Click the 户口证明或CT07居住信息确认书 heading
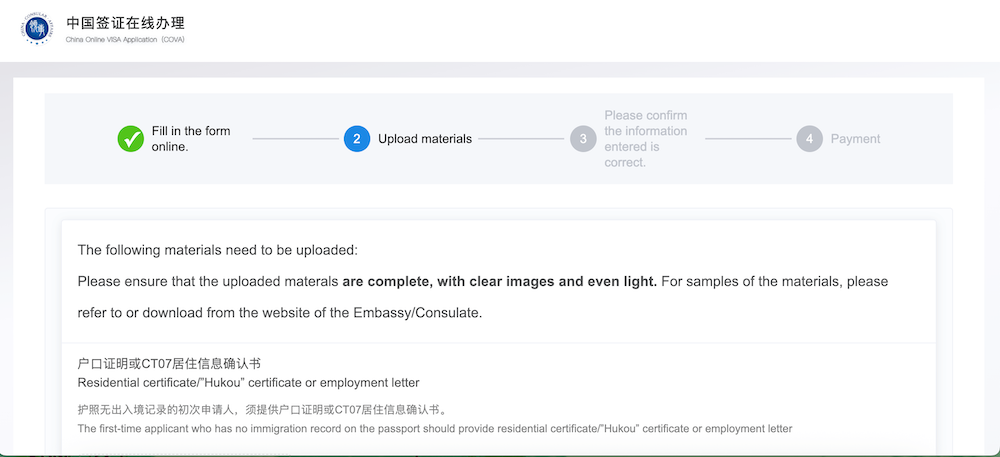The height and width of the screenshot is (457, 1000). click(169, 364)
